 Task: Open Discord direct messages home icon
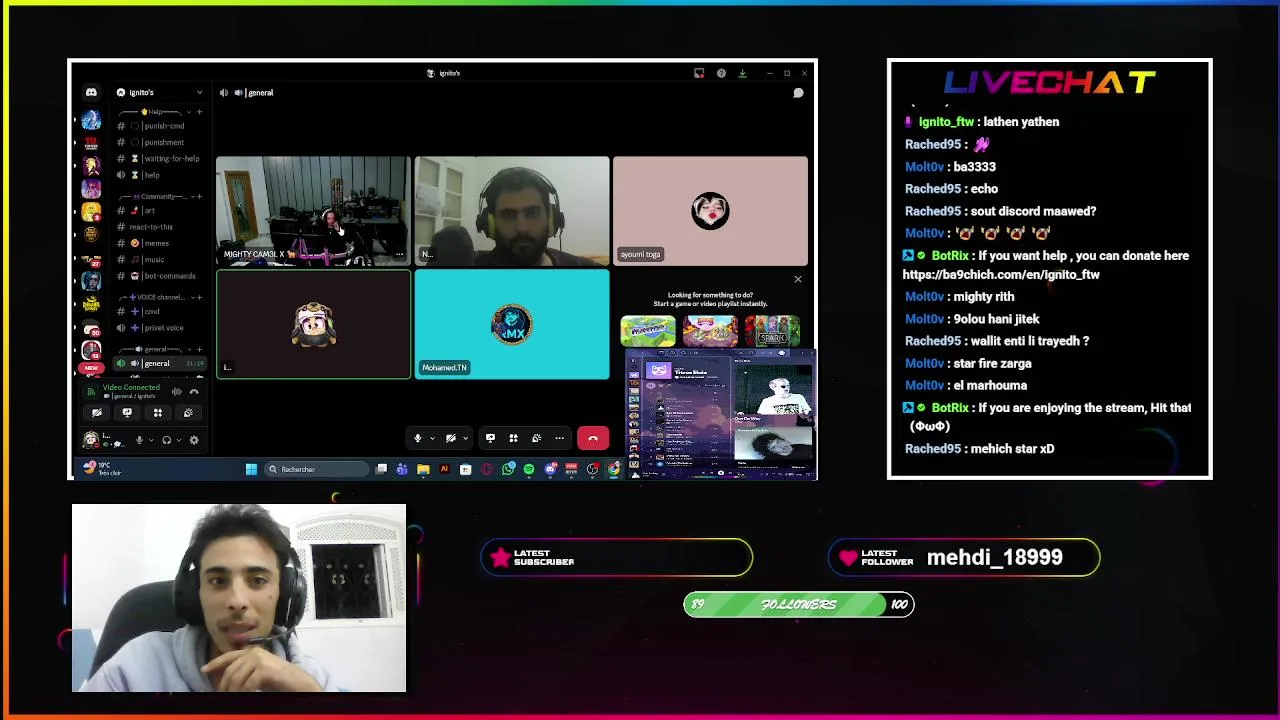point(91,92)
